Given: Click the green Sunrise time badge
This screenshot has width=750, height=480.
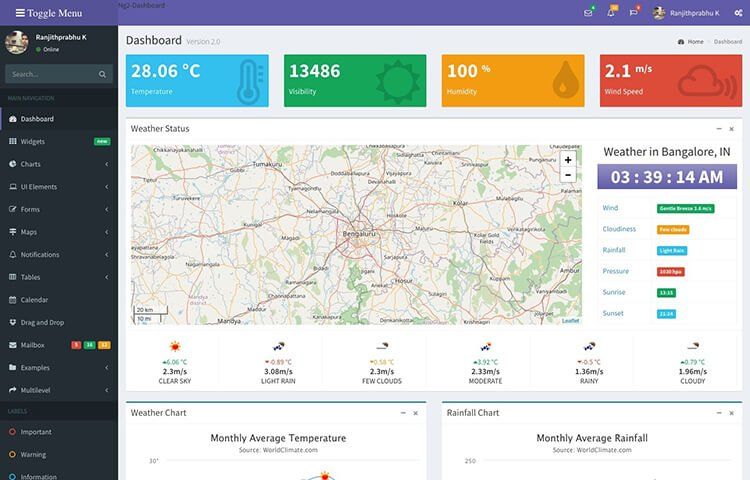Looking at the screenshot, I should pos(666,293).
